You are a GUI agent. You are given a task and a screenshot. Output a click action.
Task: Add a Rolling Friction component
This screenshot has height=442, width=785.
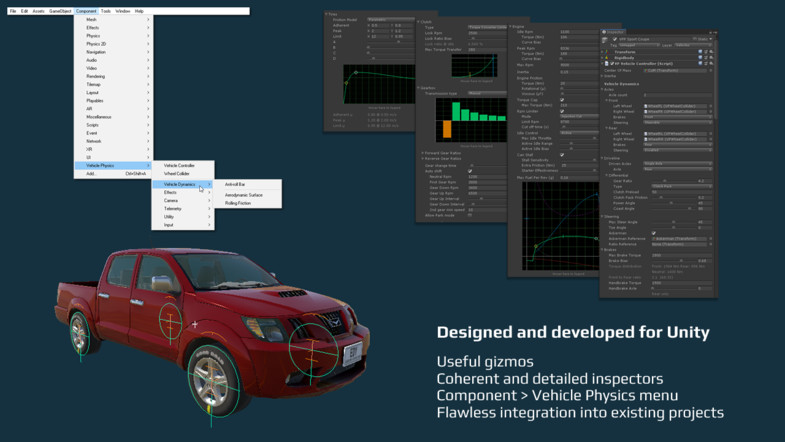pyautogui.click(x=248, y=203)
